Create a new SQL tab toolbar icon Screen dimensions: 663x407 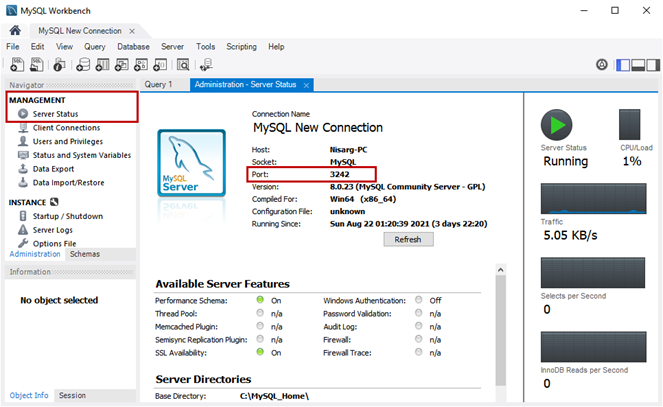pyautogui.click(x=17, y=64)
